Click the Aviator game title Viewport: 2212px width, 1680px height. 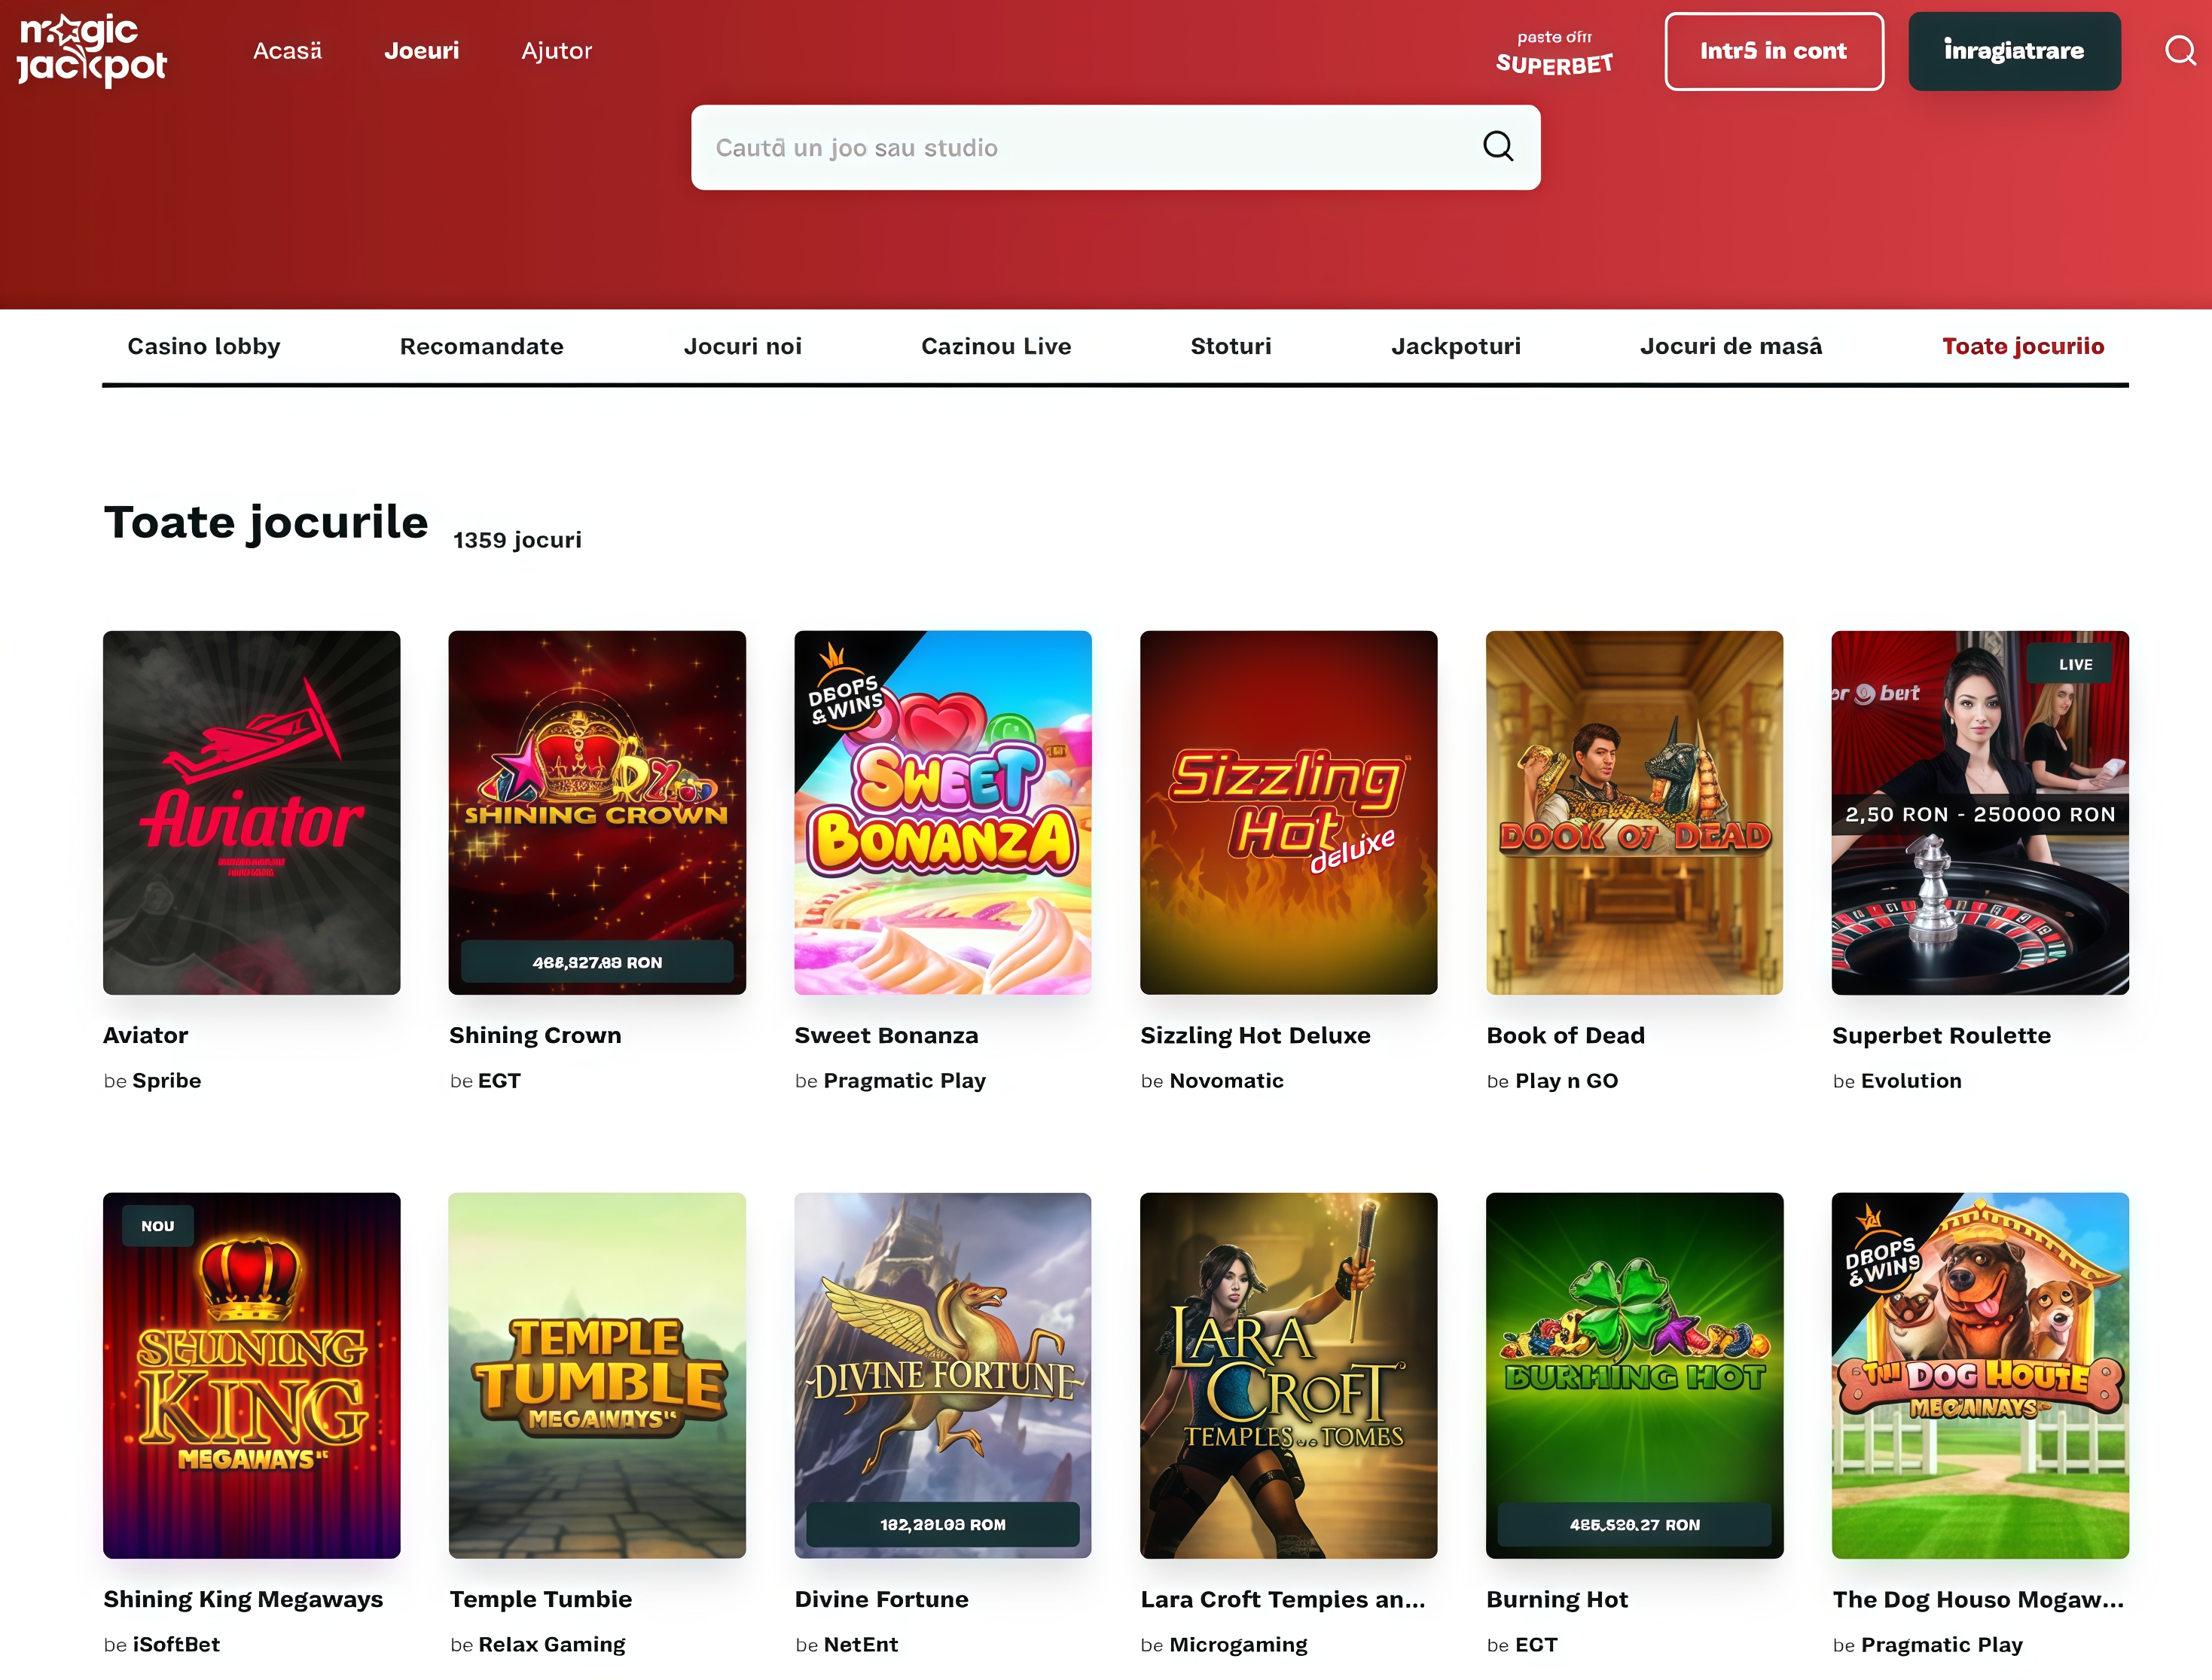(x=146, y=1035)
